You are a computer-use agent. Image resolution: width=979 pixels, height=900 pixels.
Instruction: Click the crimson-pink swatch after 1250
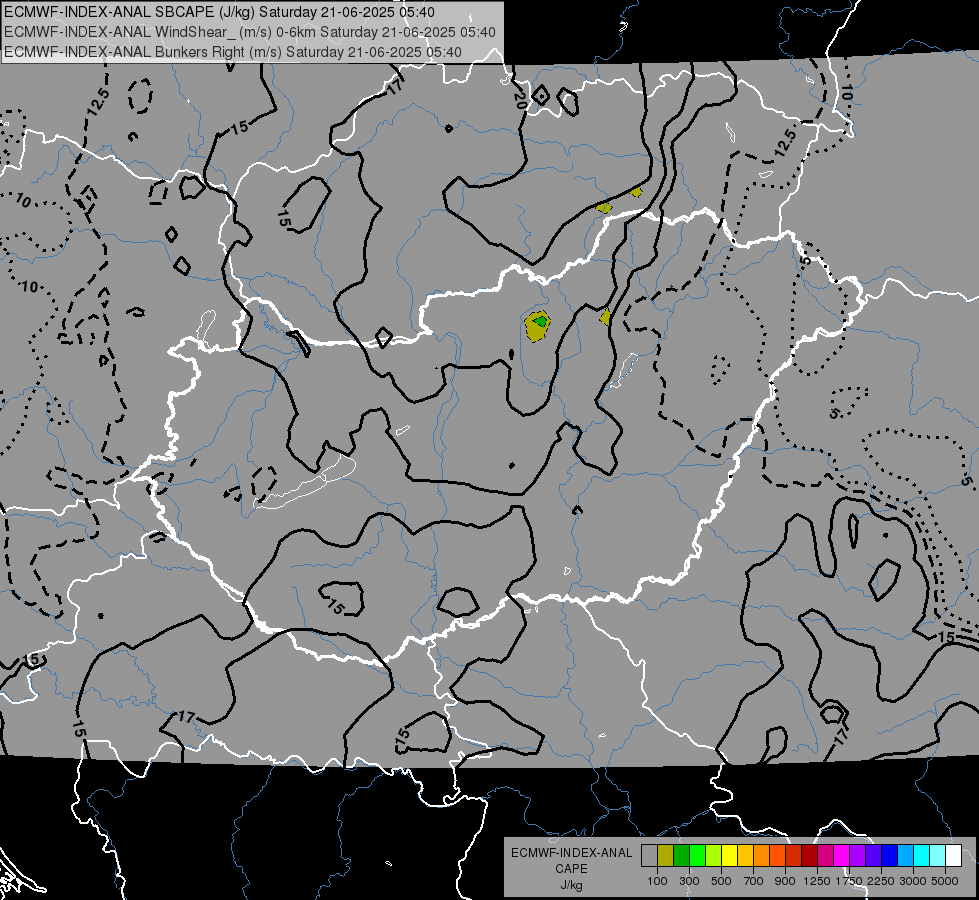coord(825,855)
